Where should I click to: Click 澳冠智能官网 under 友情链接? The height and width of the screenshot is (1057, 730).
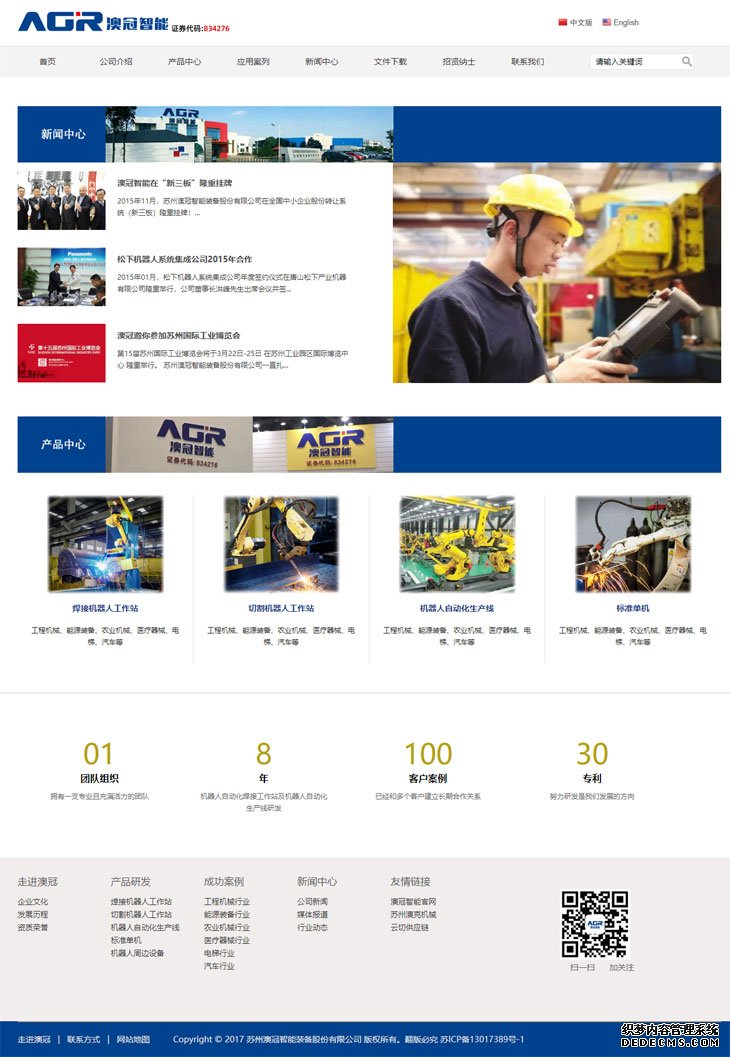click(413, 902)
